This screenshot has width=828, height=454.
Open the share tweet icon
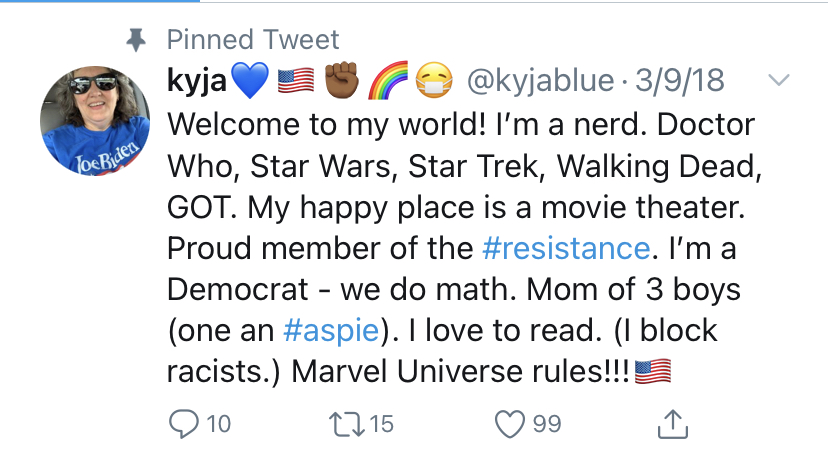click(673, 424)
